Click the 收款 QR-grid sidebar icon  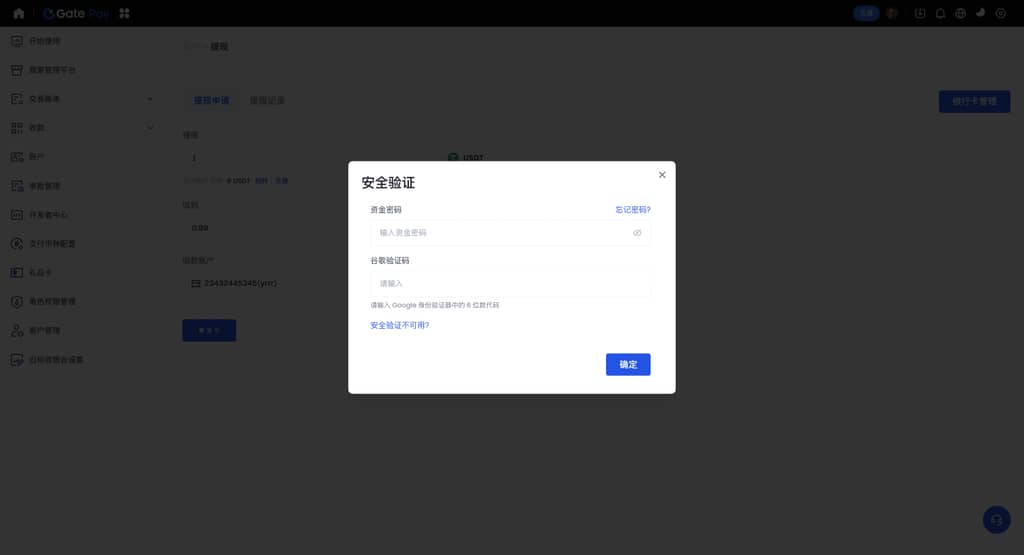tap(17, 128)
